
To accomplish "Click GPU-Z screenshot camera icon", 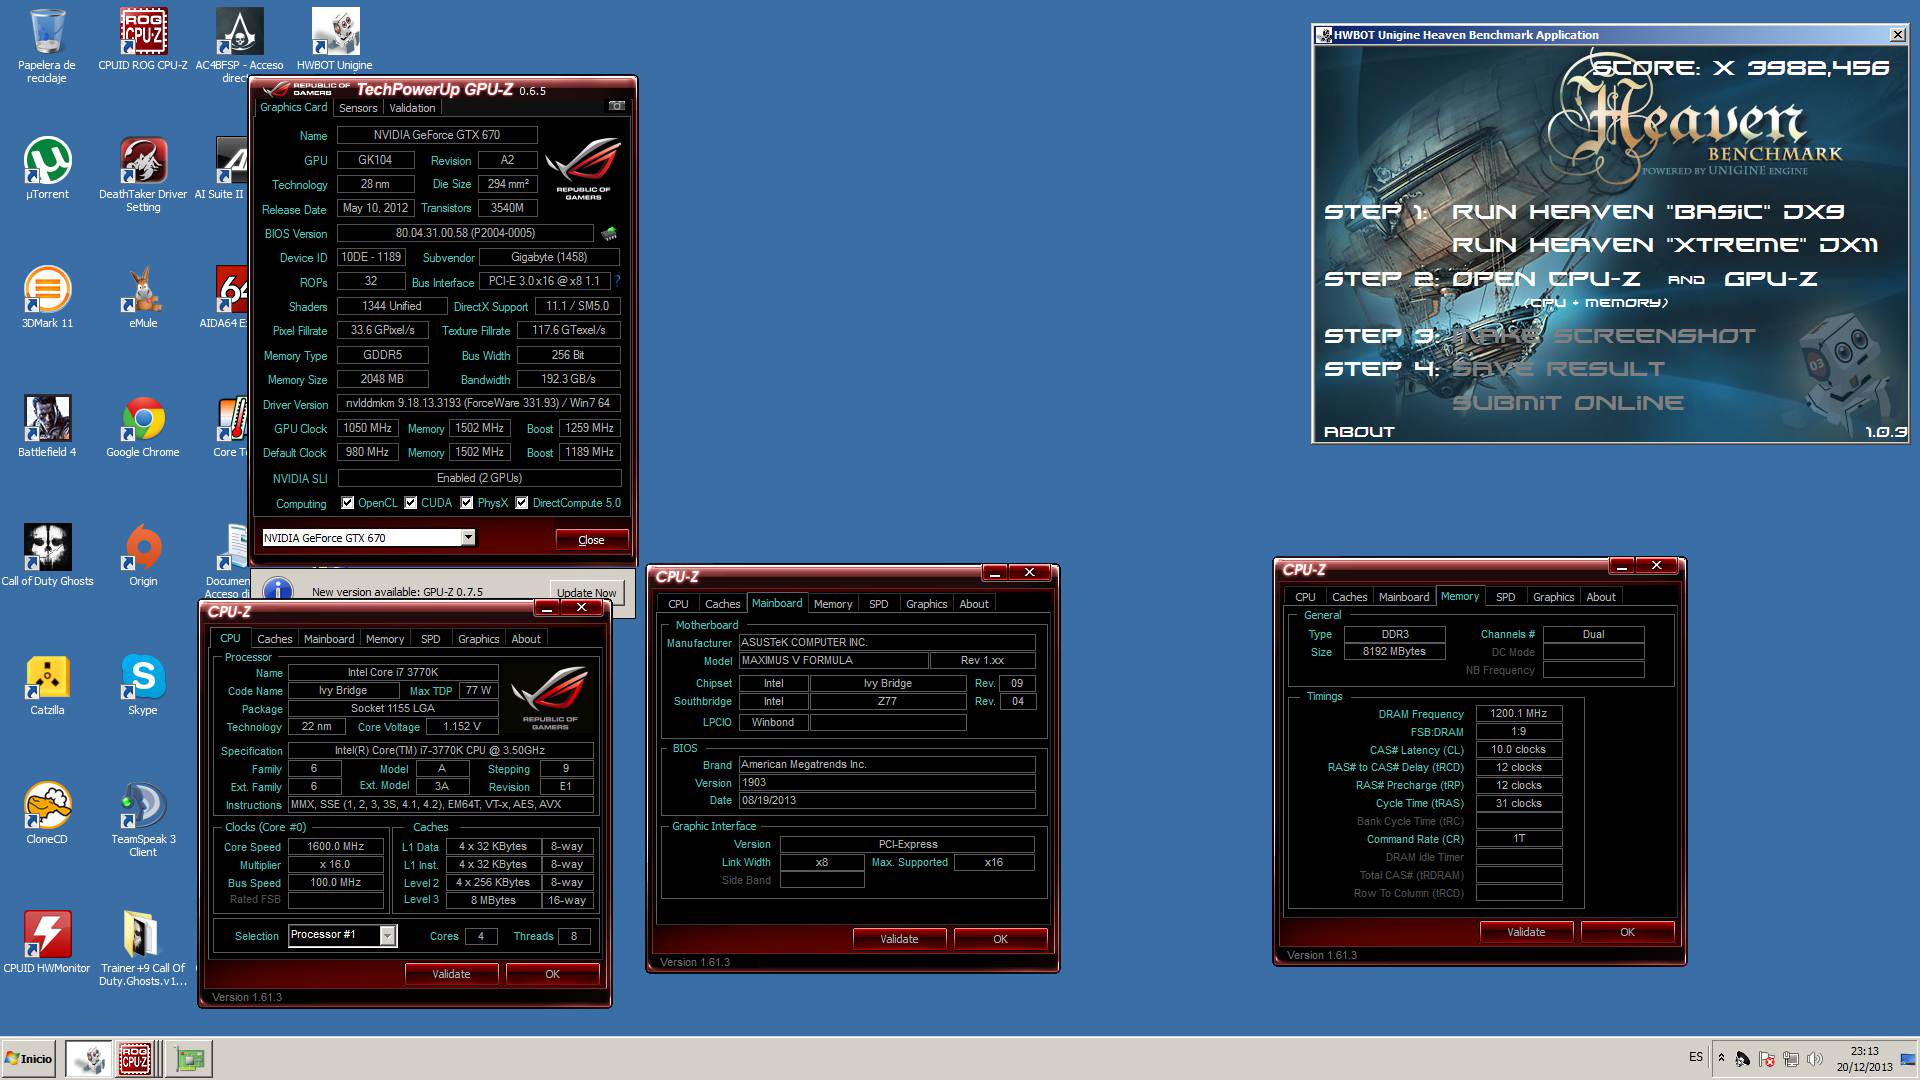I will click(x=617, y=106).
